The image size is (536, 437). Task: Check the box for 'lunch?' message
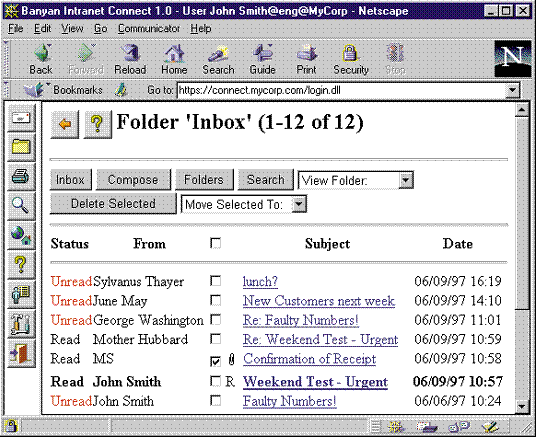pyautogui.click(x=215, y=281)
